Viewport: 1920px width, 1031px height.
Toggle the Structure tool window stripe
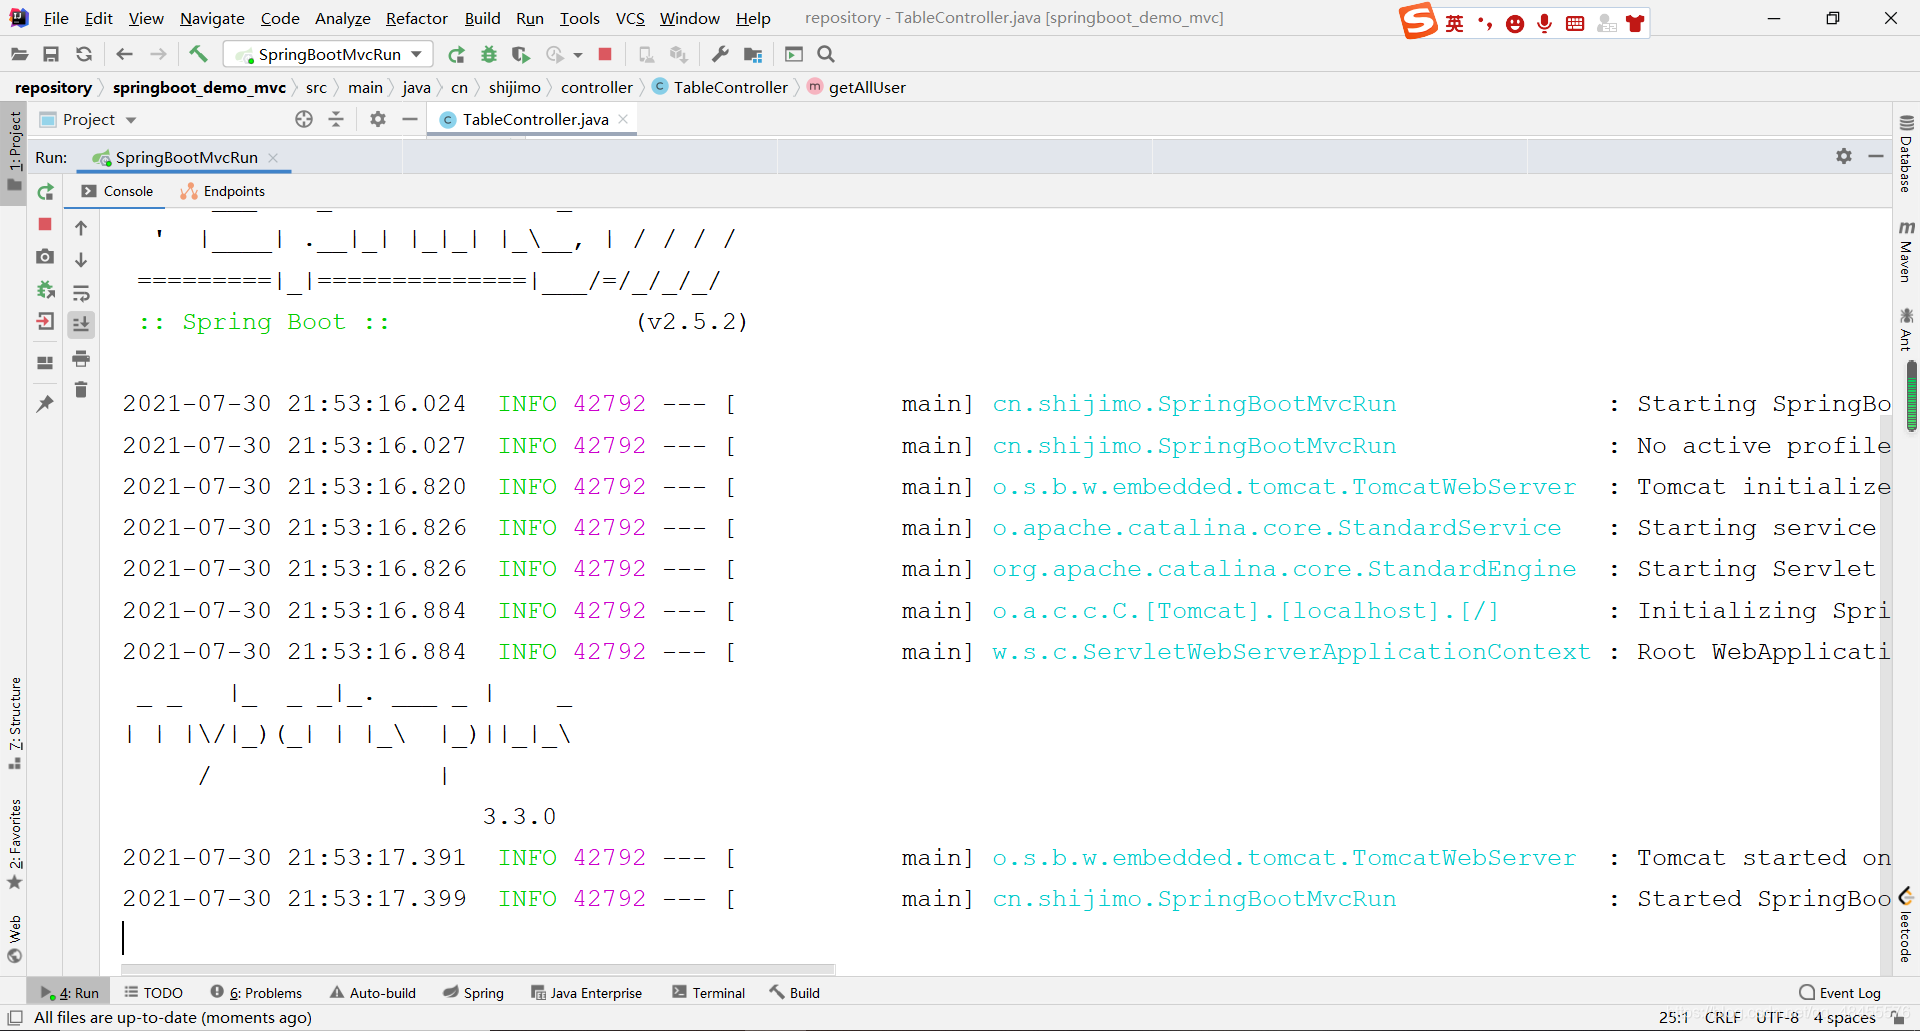click(14, 722)
